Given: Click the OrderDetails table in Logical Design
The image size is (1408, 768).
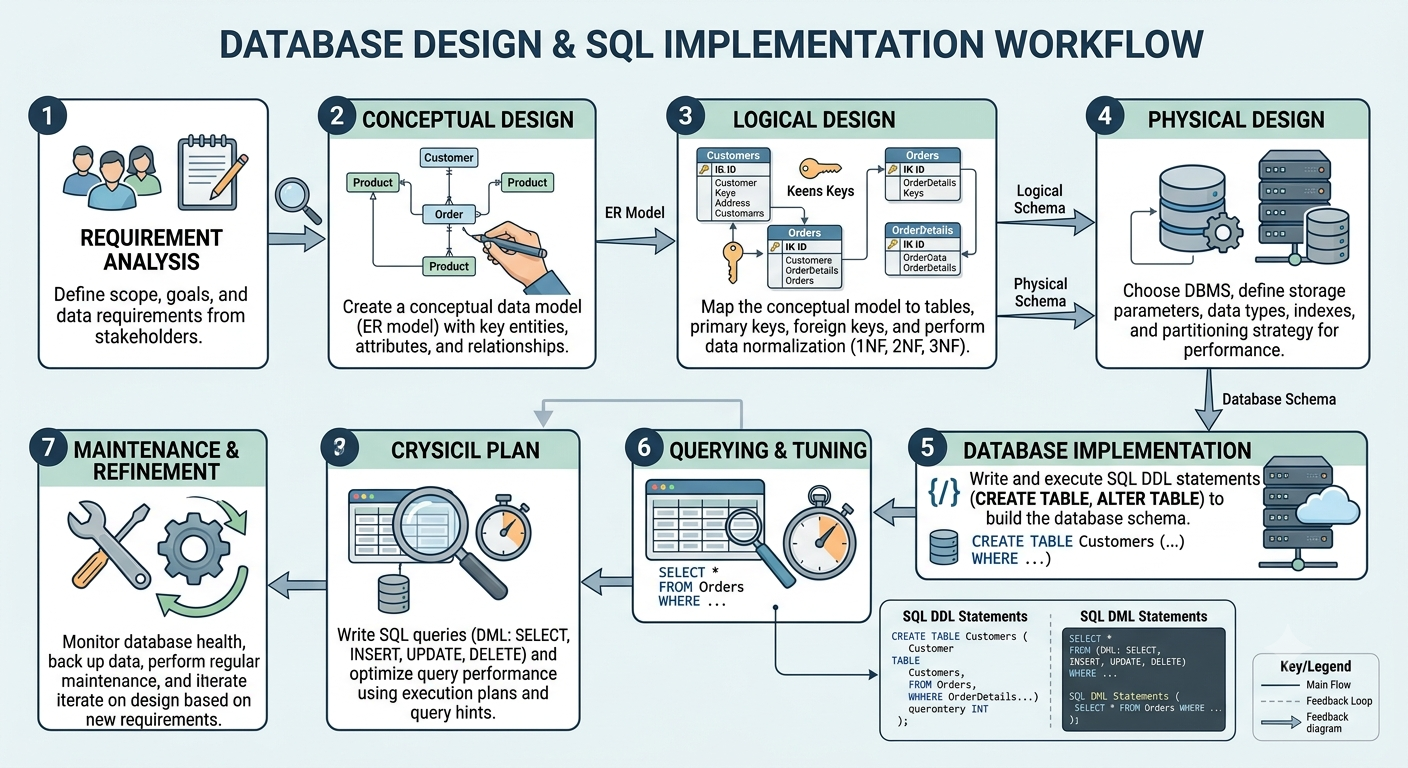Looking at the screenshot, I should 922,249.
